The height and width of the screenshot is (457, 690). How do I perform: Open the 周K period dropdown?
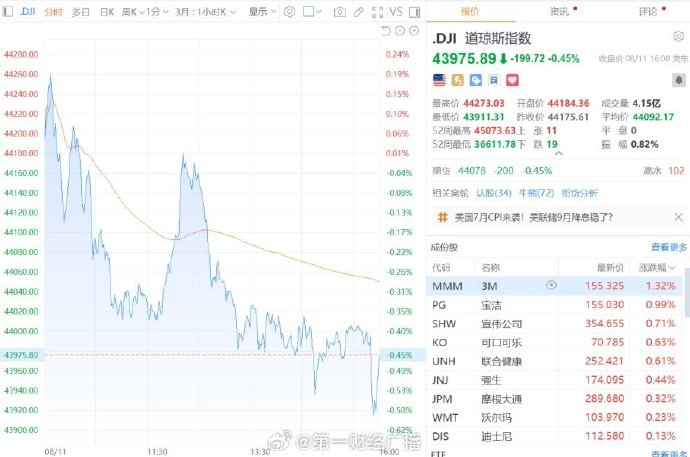pyautogui.click(x=133, y=12)
